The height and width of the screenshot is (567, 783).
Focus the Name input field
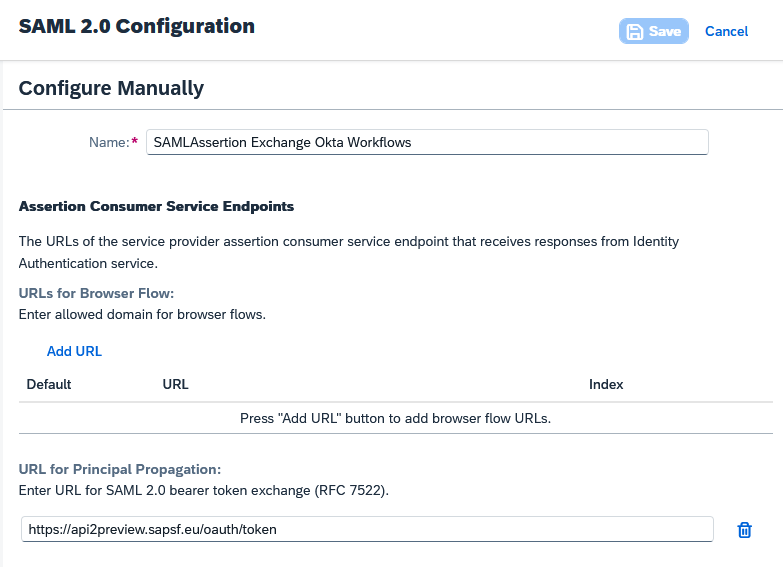(427, 142)
